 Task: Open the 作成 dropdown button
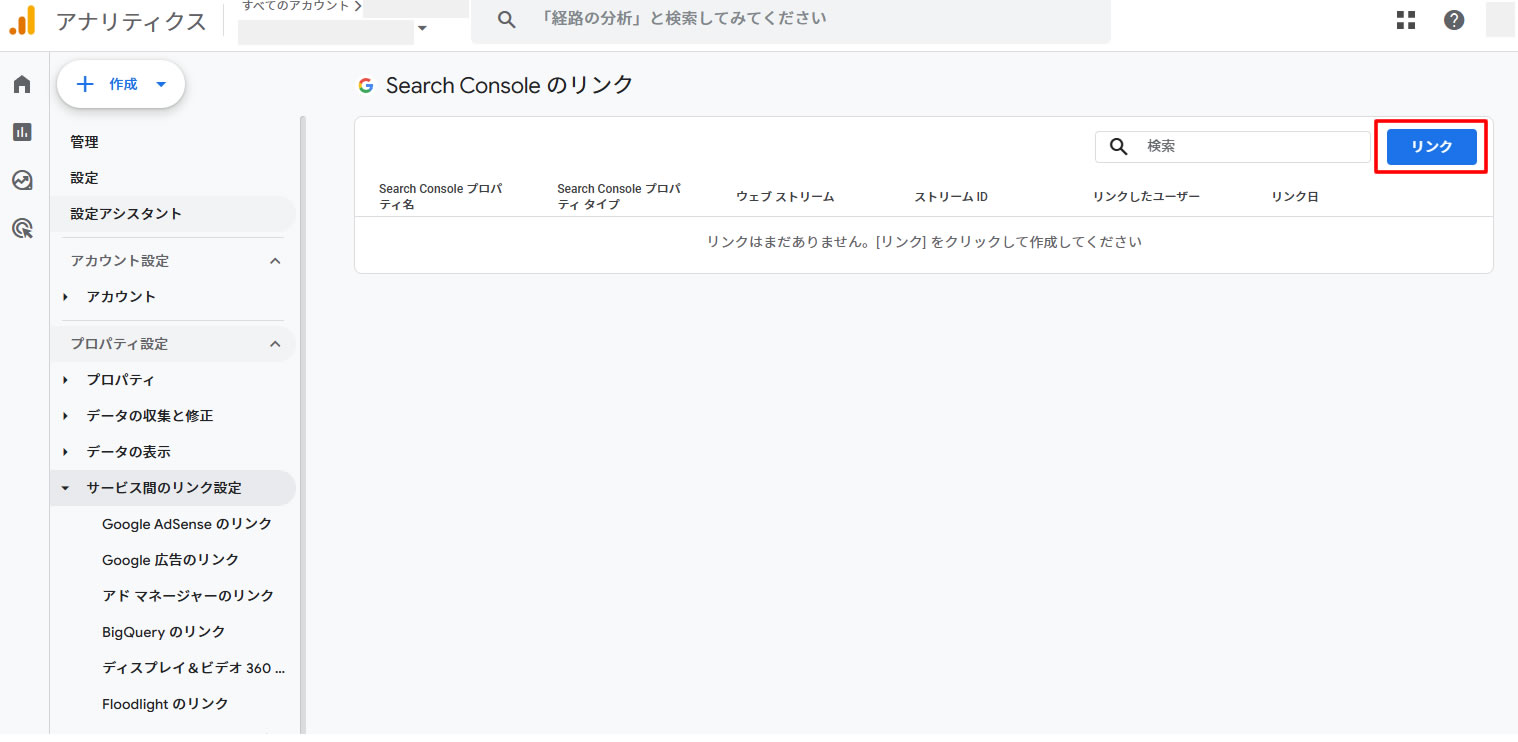[x=121, y=85]
